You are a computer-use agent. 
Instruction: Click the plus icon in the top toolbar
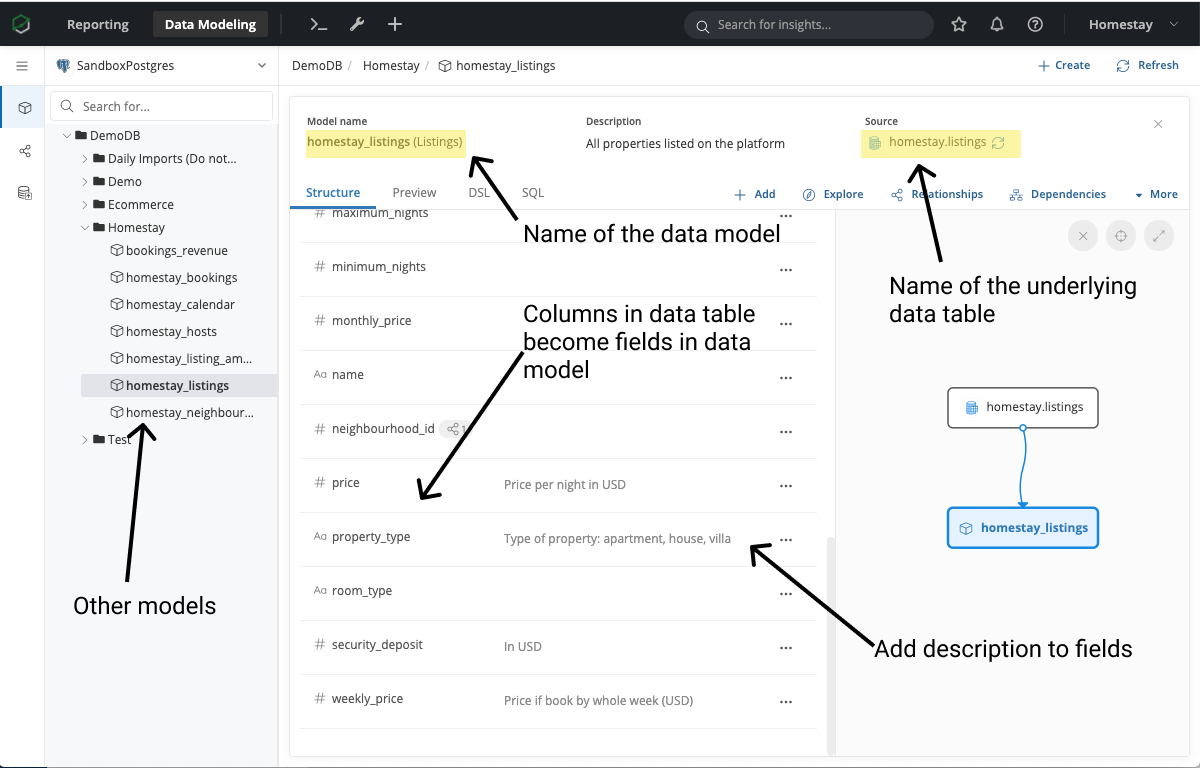[x=394, y=24]
